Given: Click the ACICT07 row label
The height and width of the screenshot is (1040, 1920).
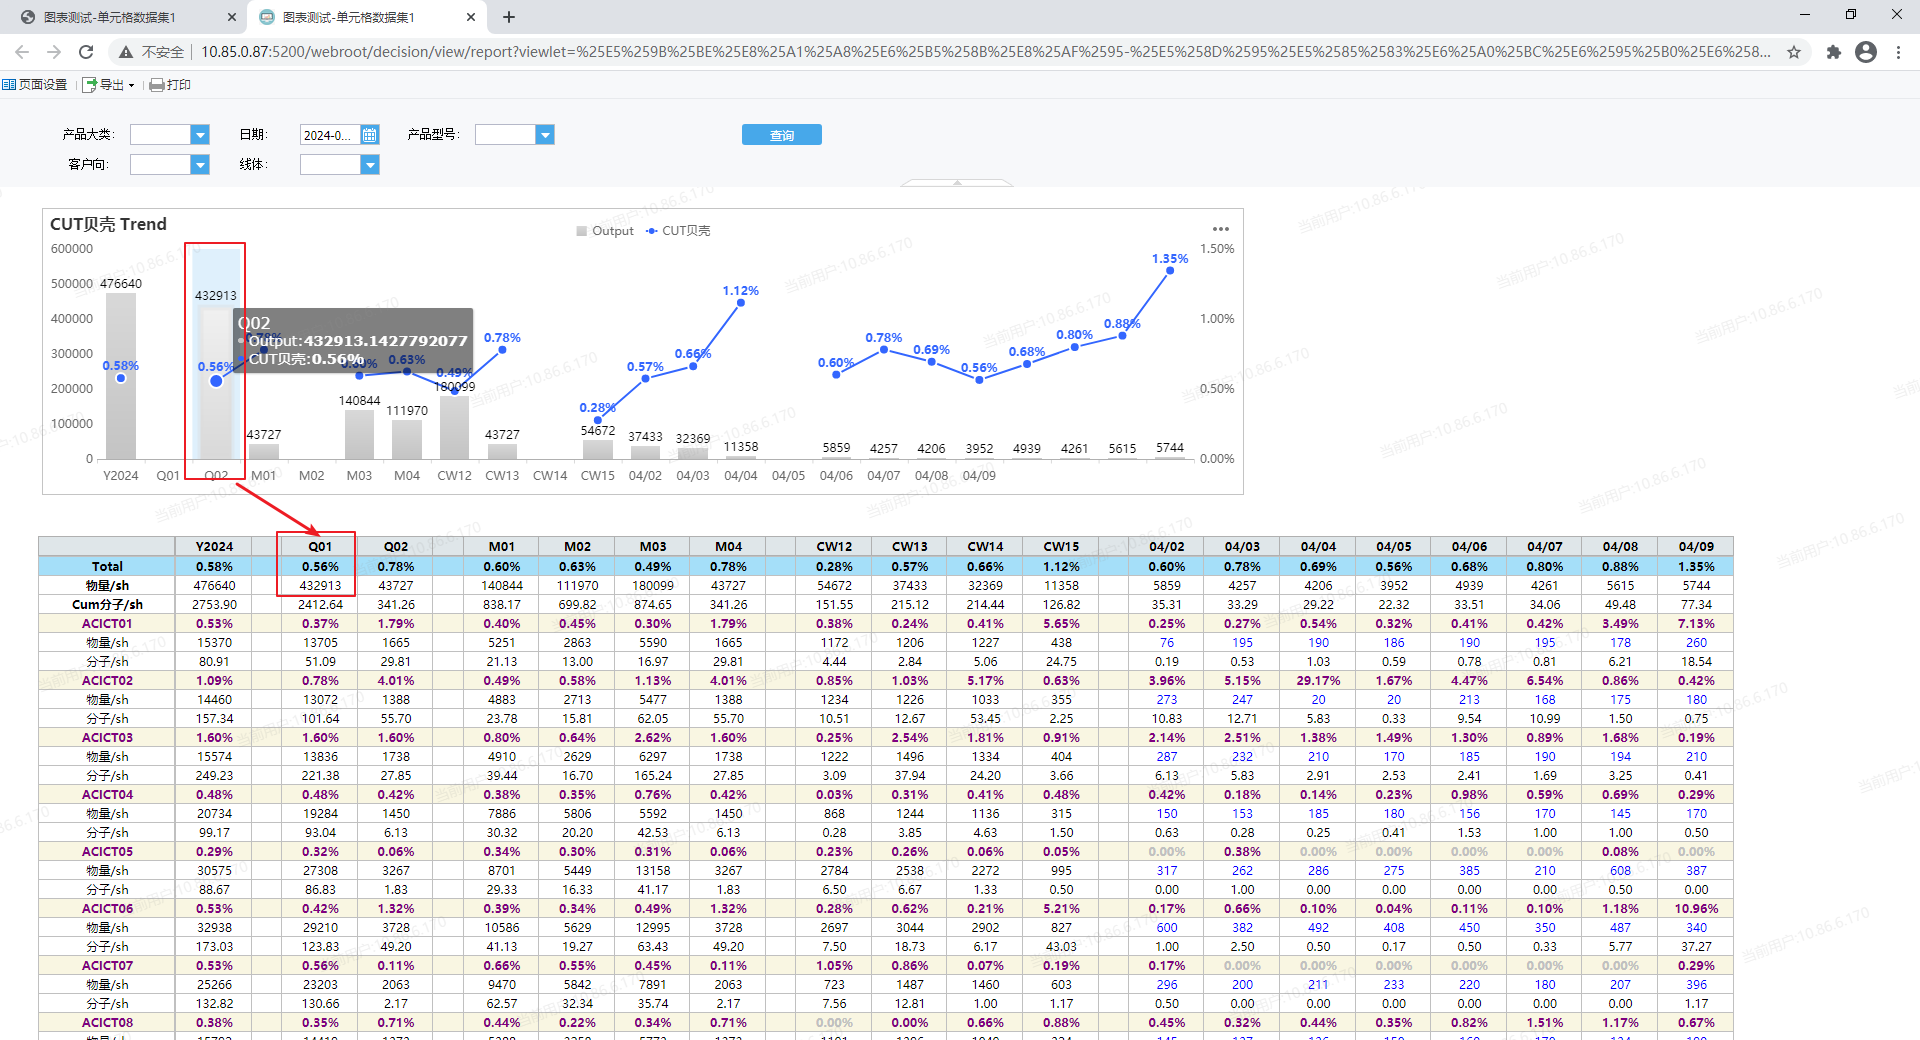Looking at the screenshot, I should tap(107, 965).
